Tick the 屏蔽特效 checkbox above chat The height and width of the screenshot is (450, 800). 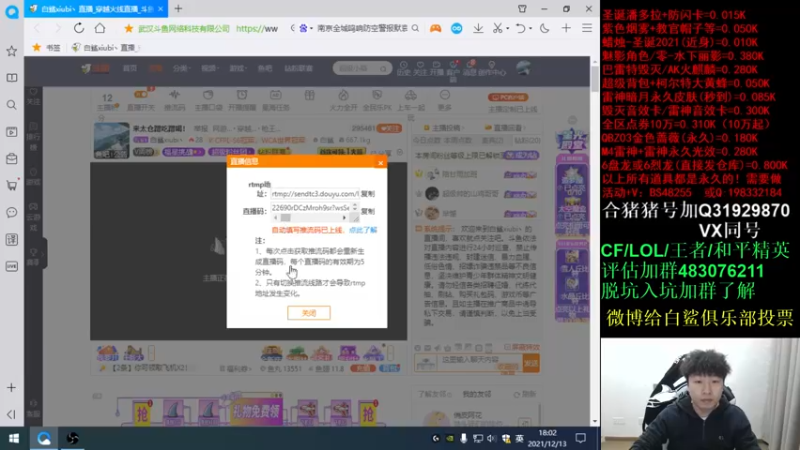507,347
